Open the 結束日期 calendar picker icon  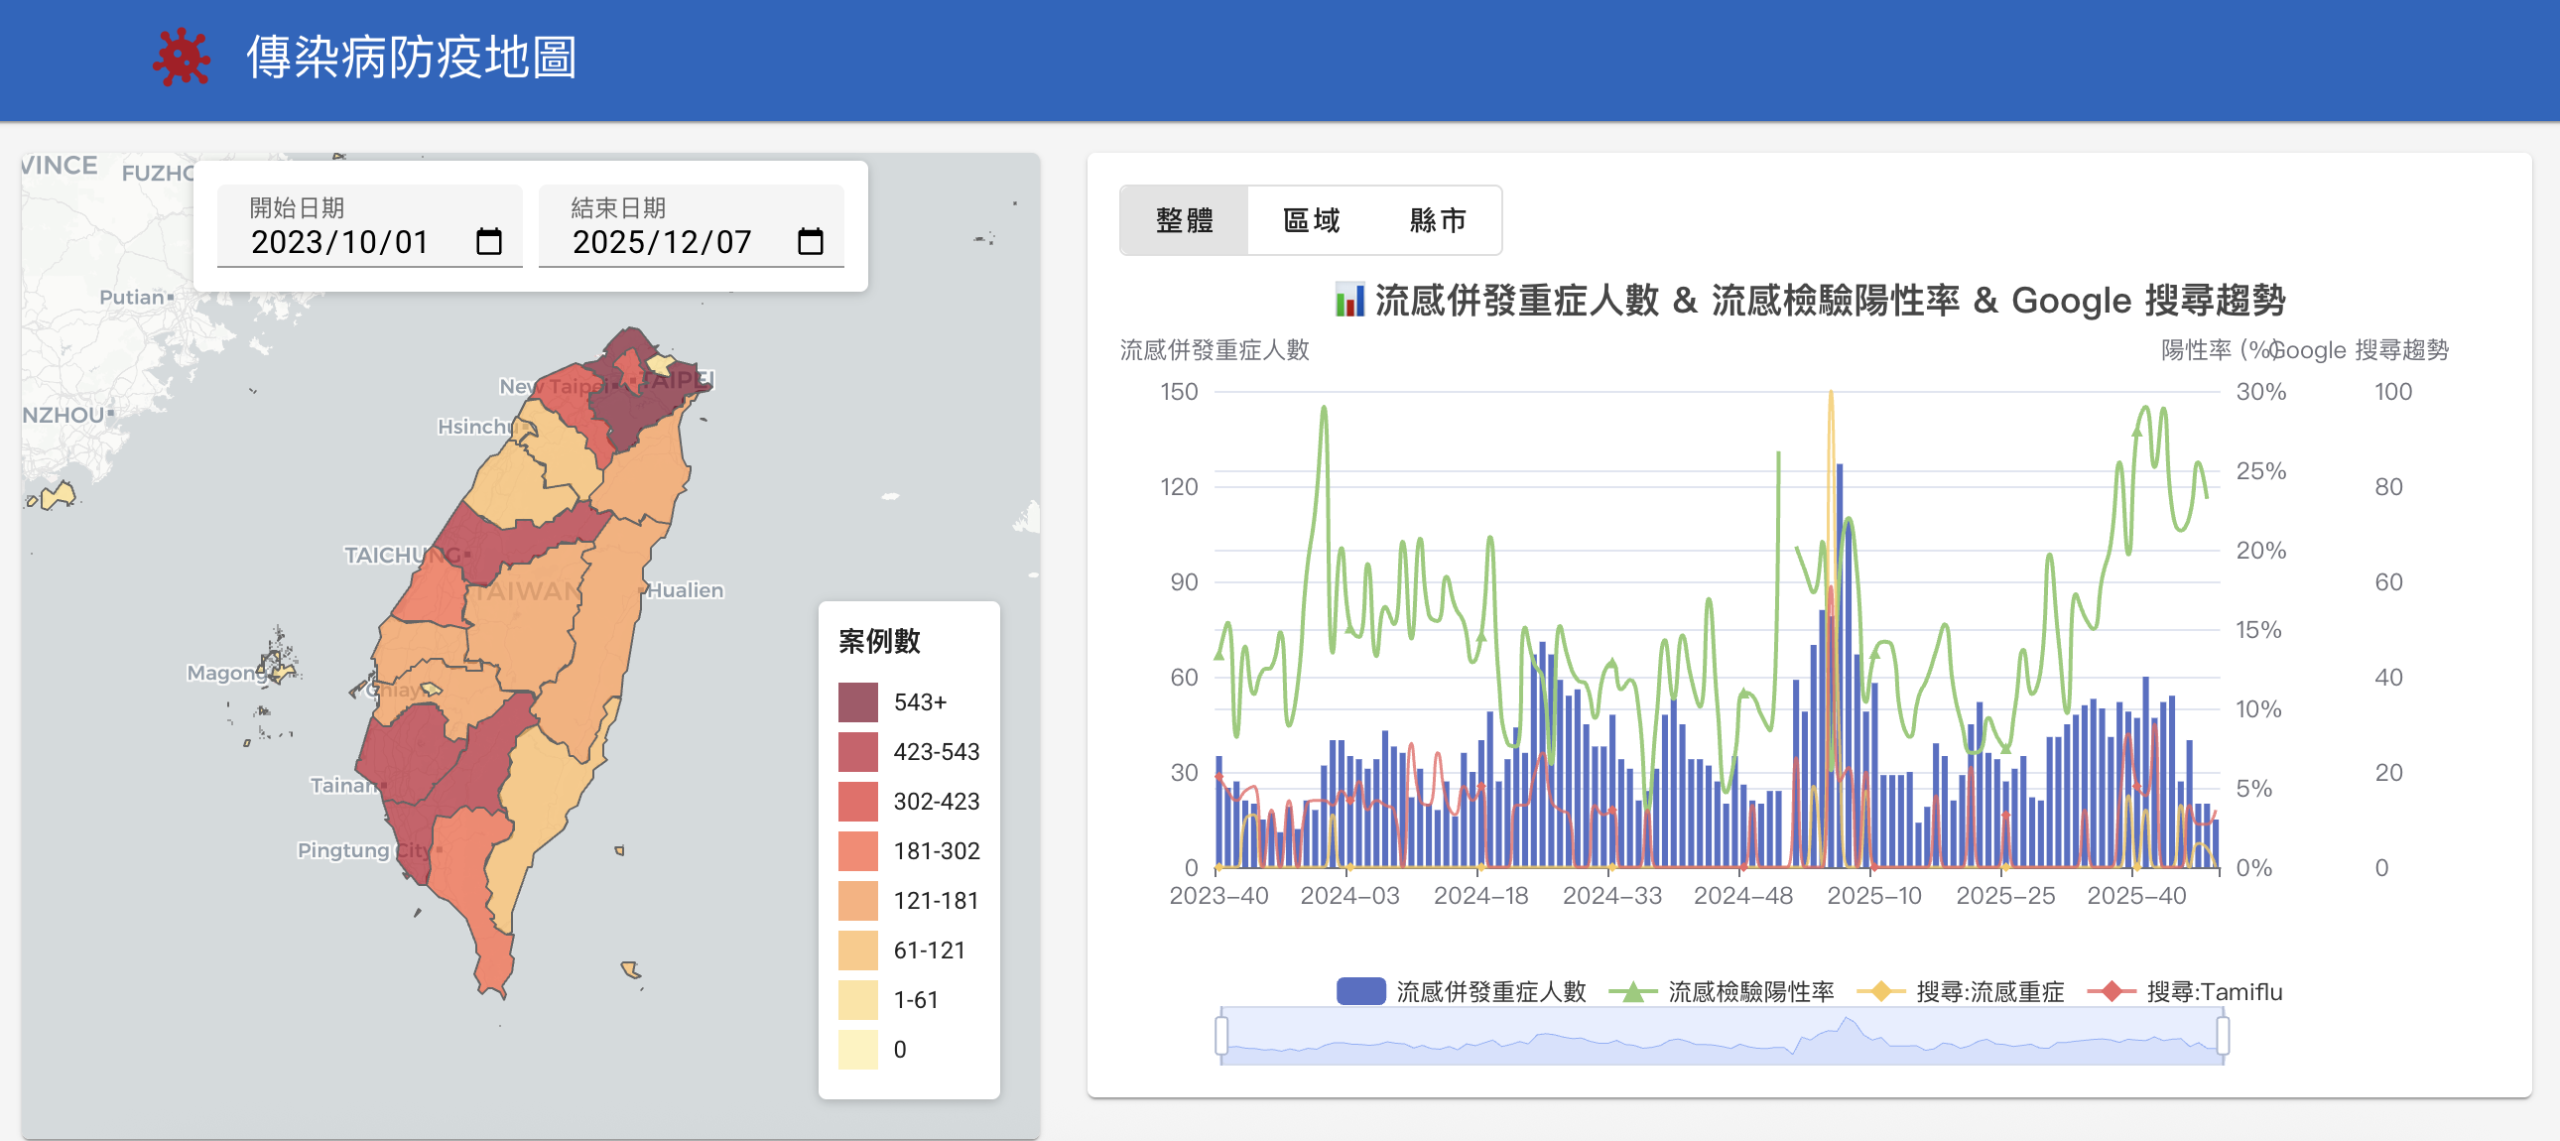(x=810, y=241)
